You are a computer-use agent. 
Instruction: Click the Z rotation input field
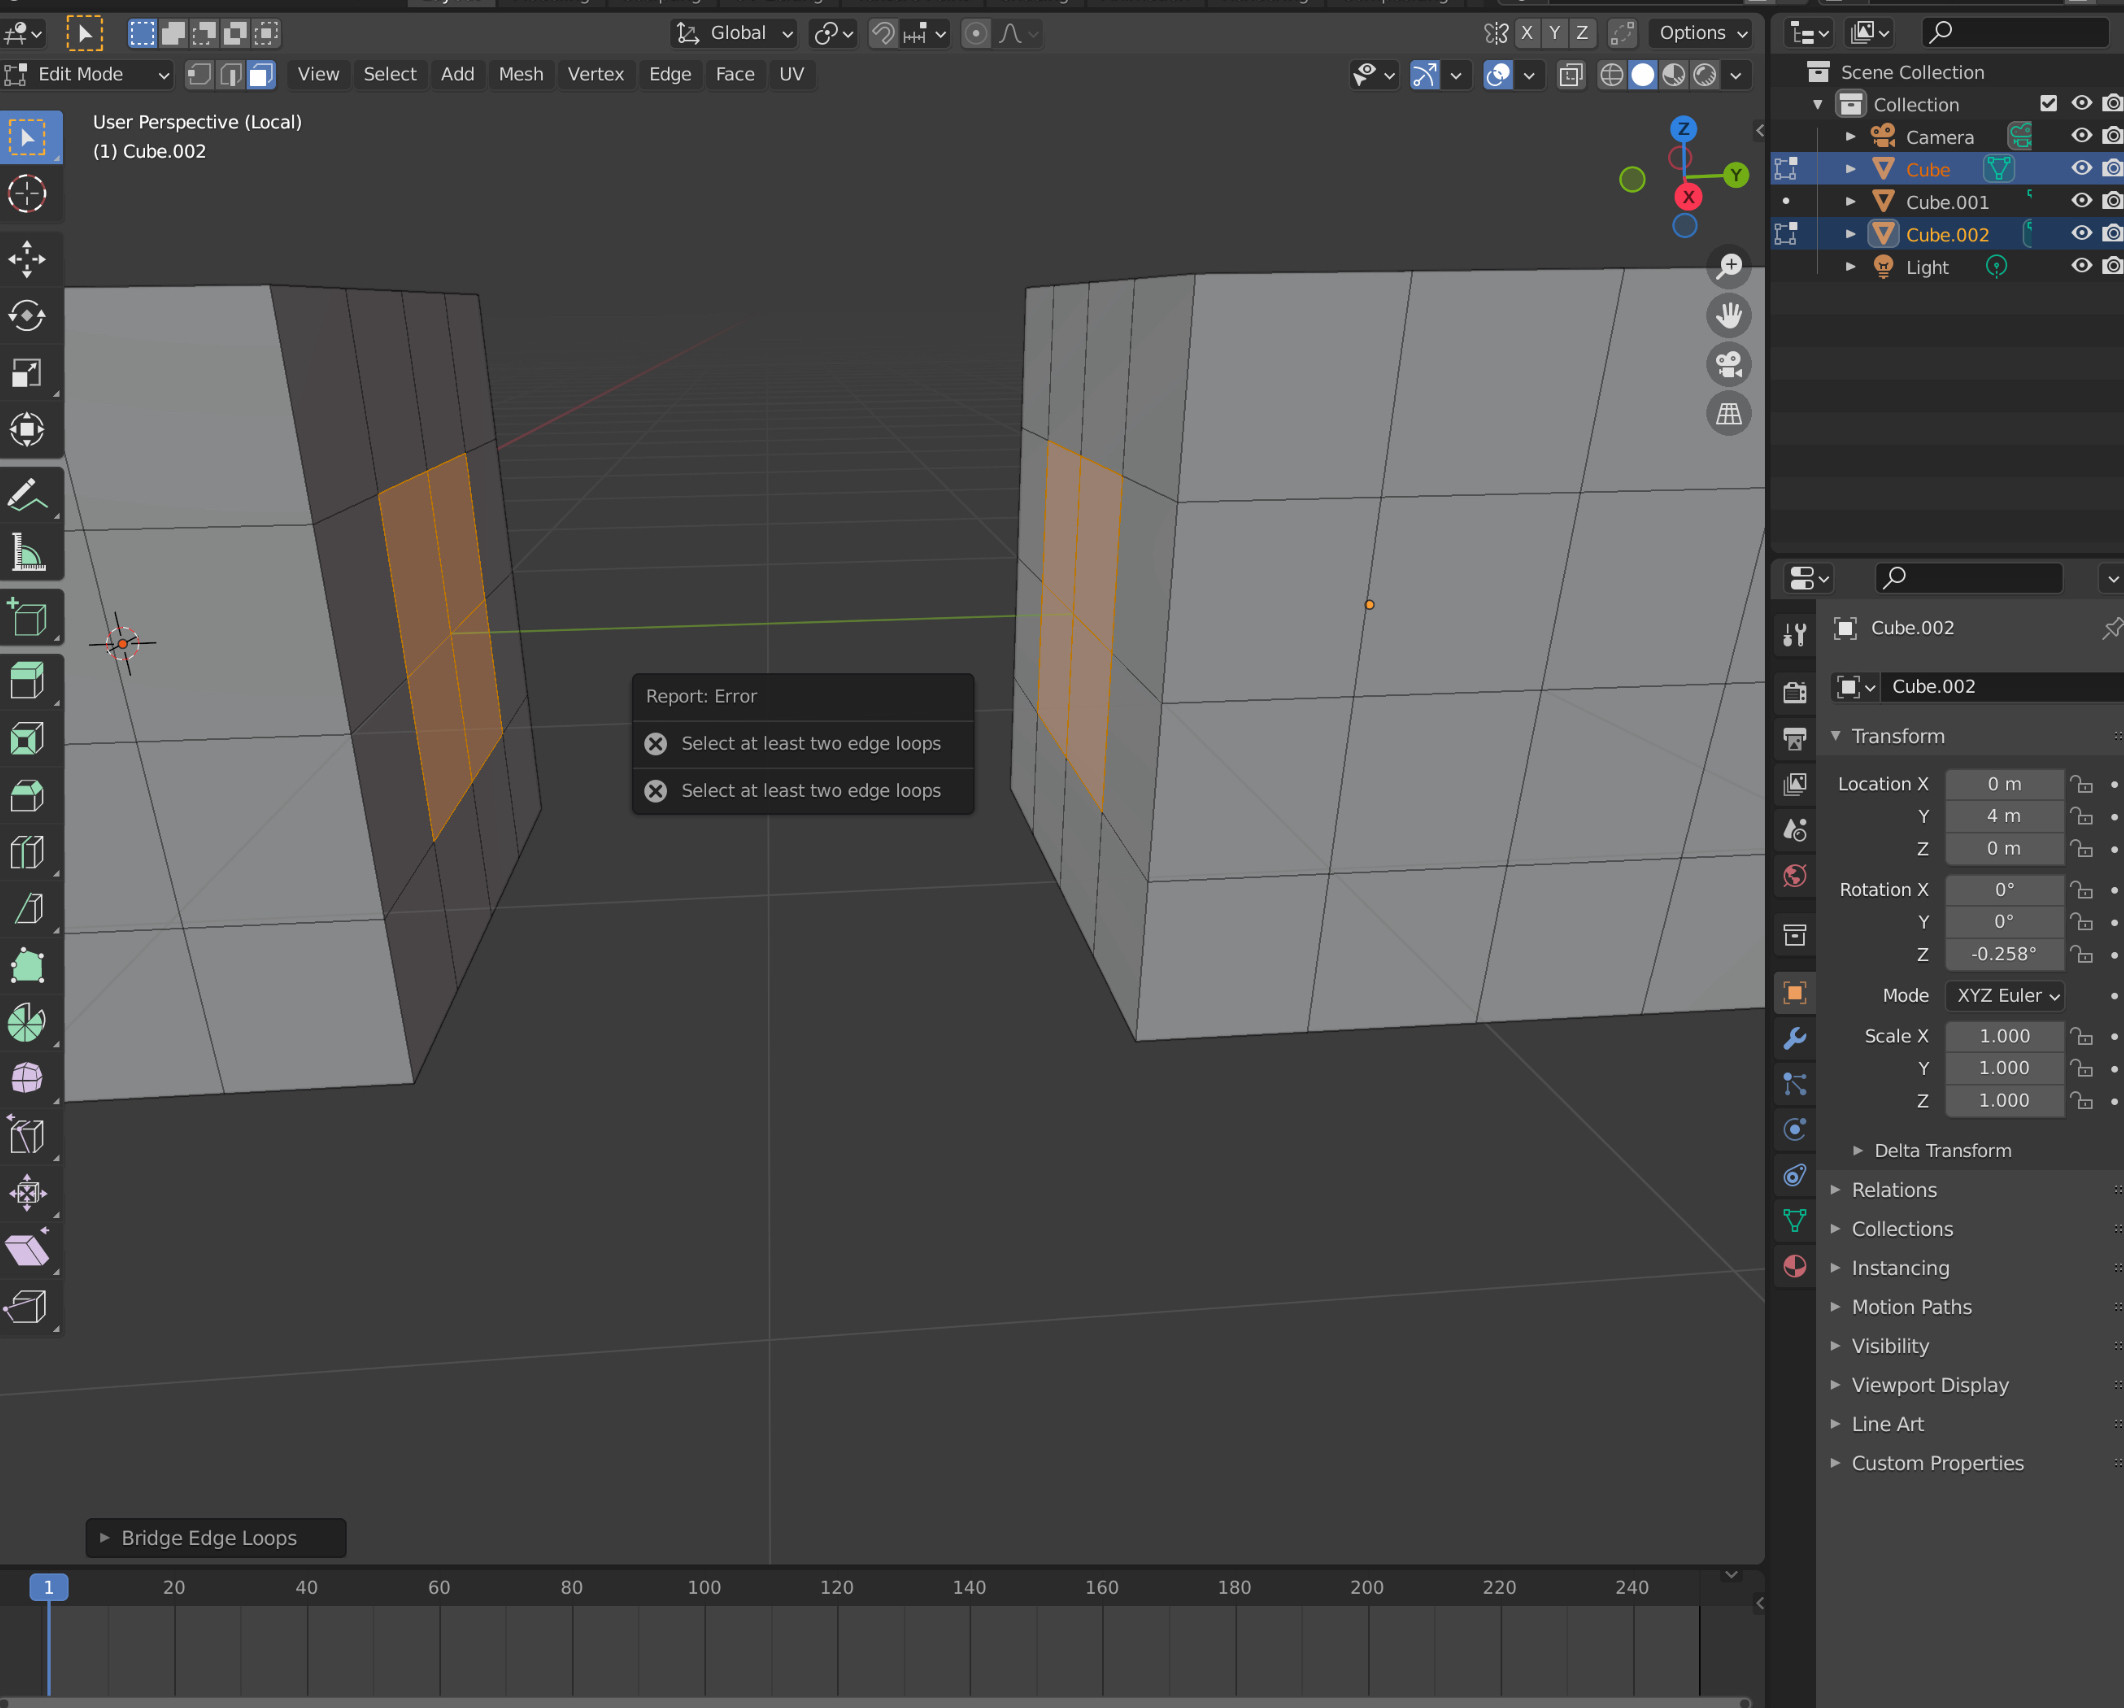[x=2002, y=953]
